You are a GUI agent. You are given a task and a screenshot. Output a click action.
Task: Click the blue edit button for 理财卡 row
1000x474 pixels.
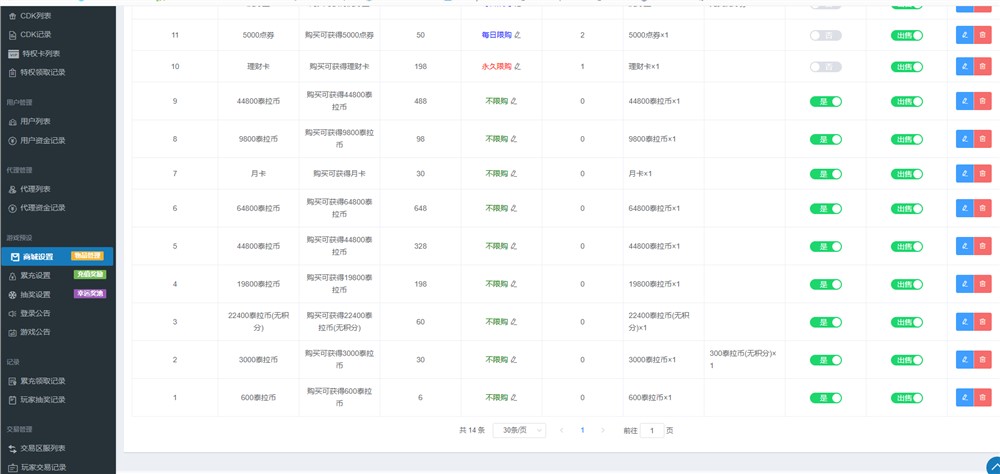pos(964,66)
